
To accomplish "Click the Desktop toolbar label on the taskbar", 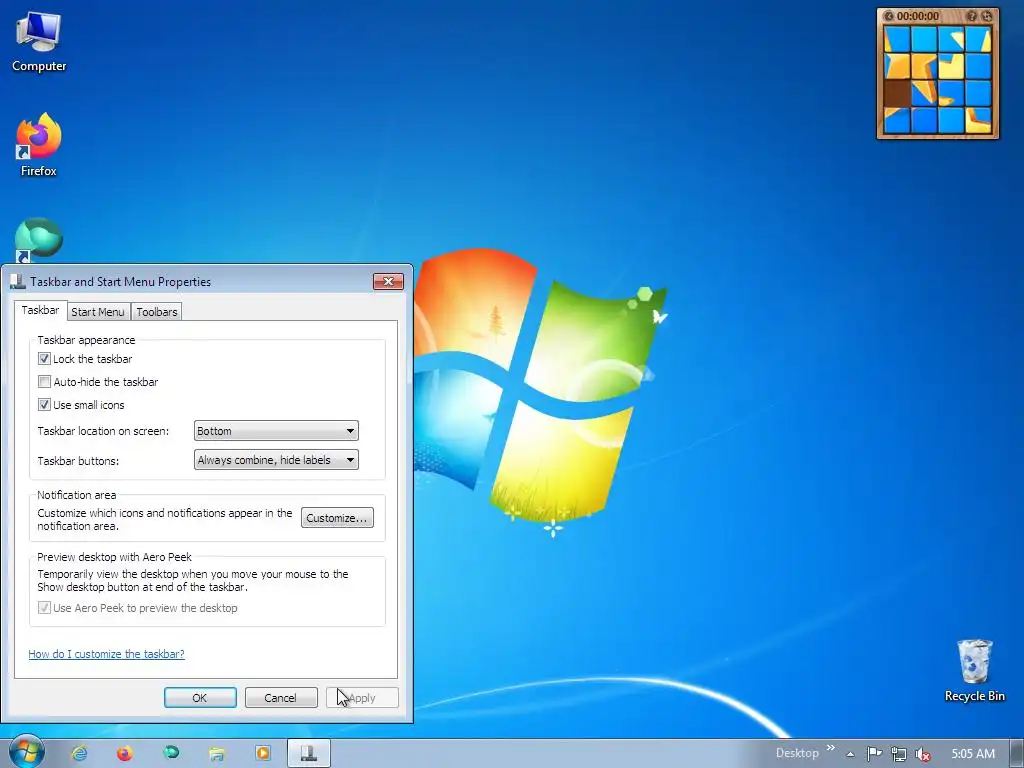I will (x=797, y=753).
